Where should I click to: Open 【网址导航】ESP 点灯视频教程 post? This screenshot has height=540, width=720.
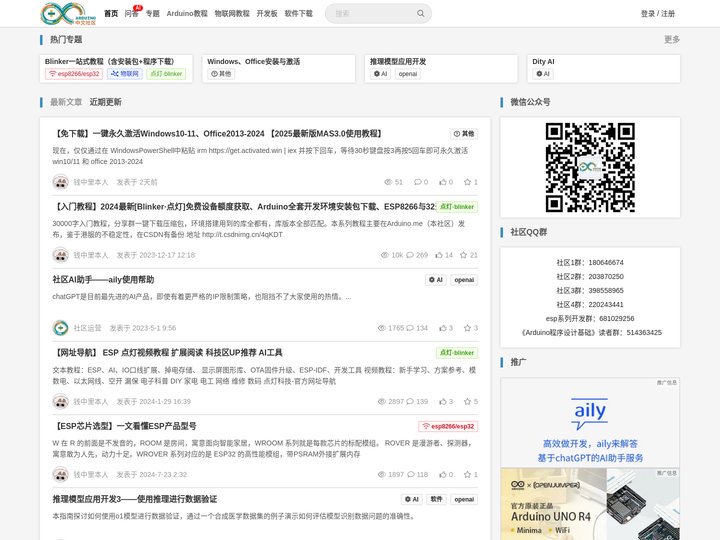(x=168, y=353)
